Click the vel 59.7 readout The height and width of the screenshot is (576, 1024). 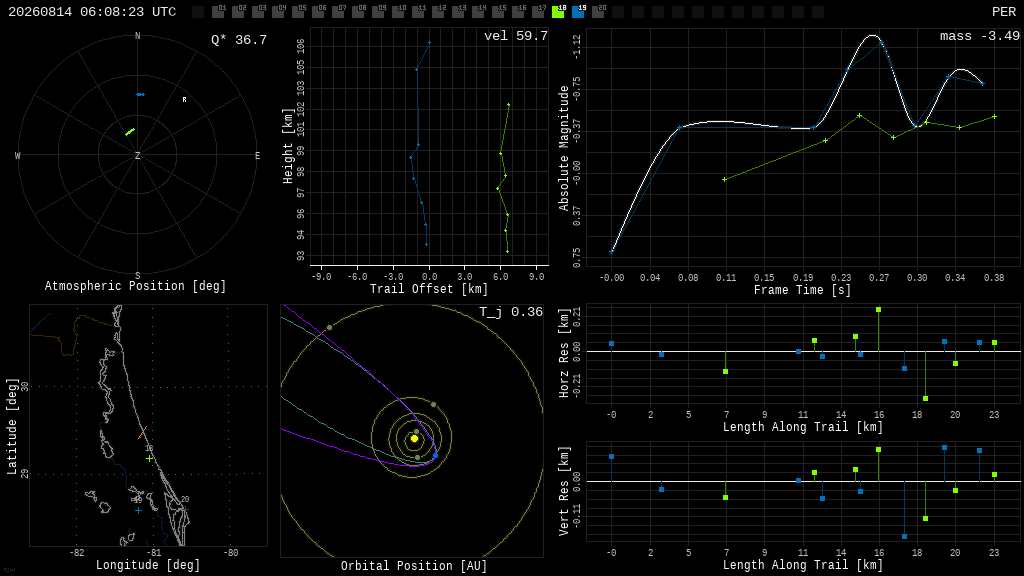point(515,36)
